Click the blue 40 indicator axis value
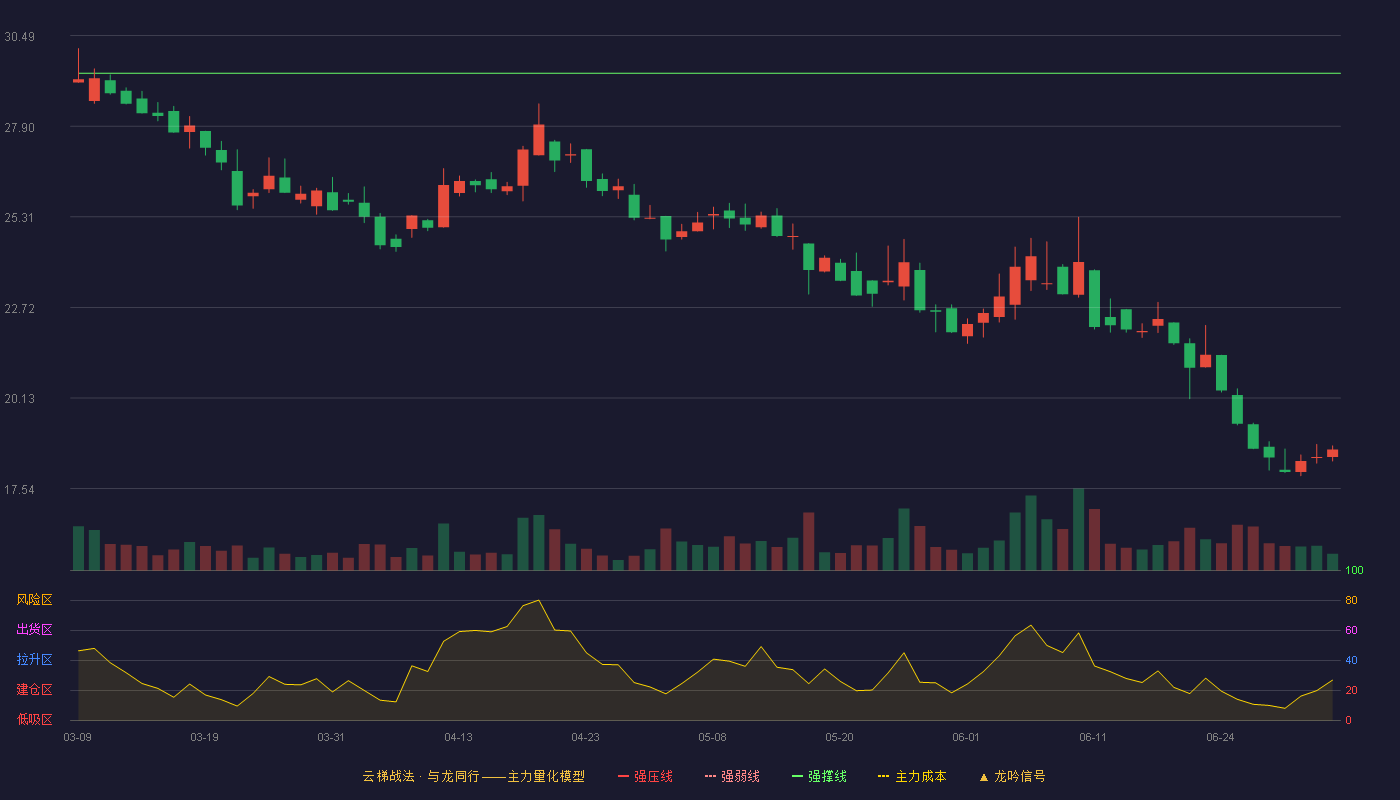This screenshot has height=800, width=1400. click(x=1351, y=660)
